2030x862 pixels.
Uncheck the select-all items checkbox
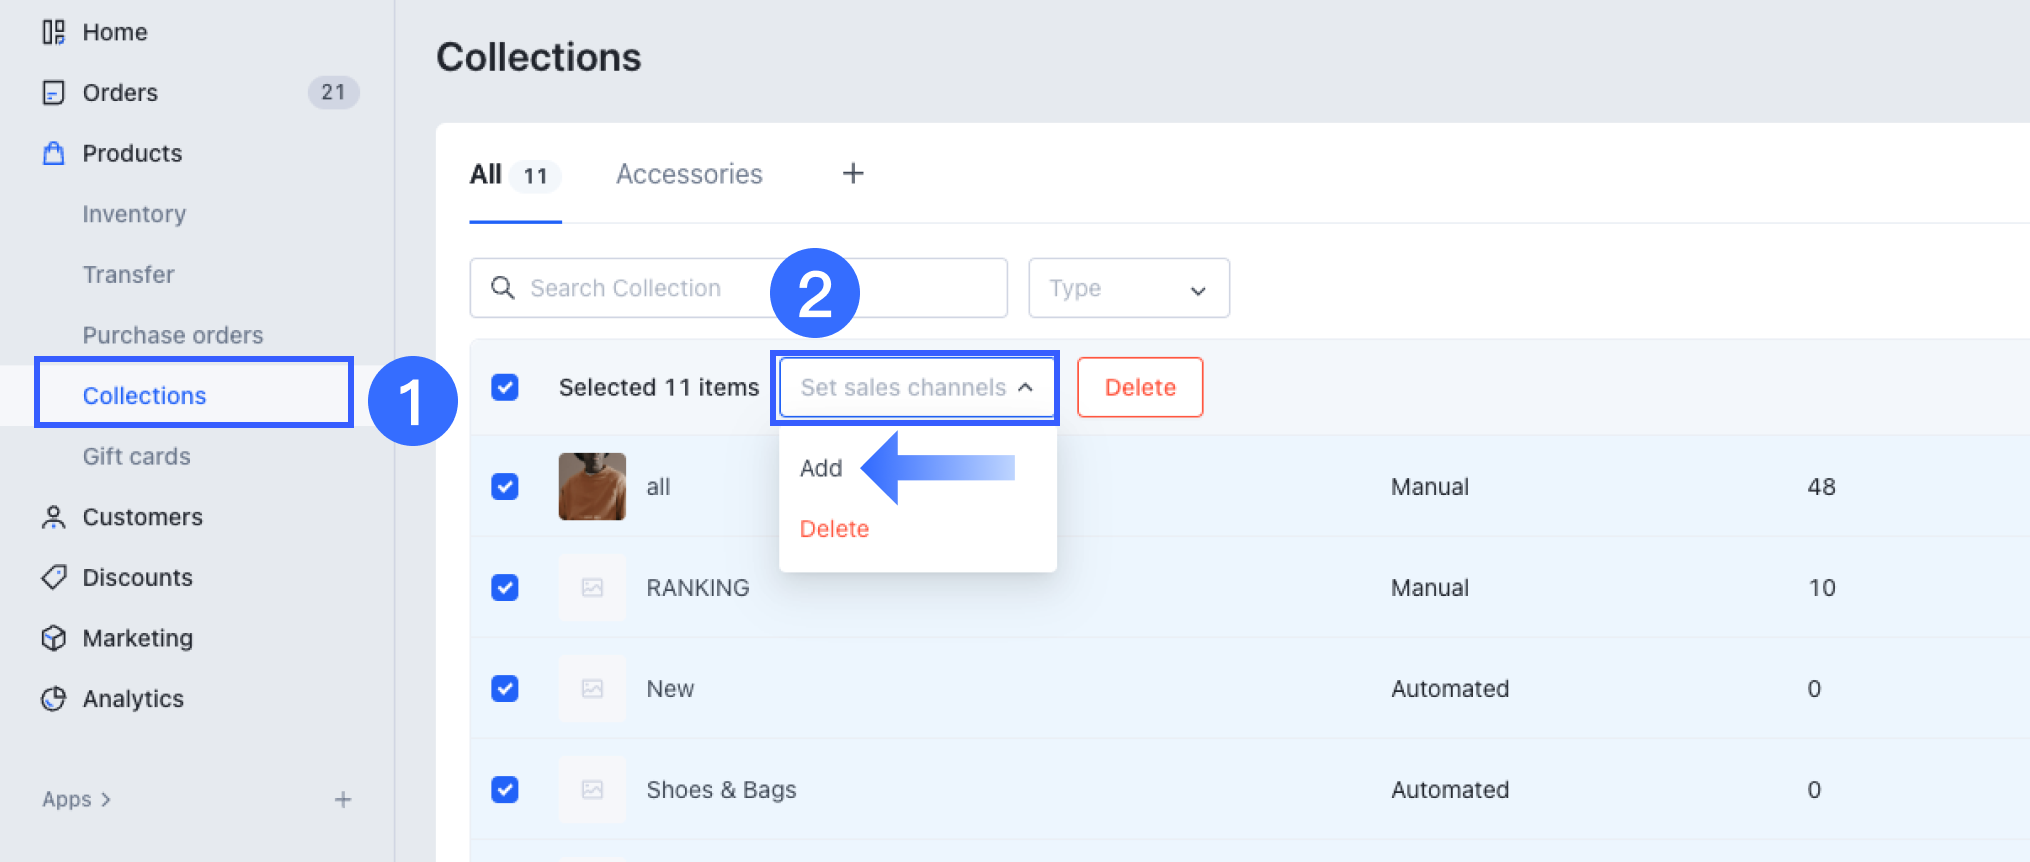point(505,387)
